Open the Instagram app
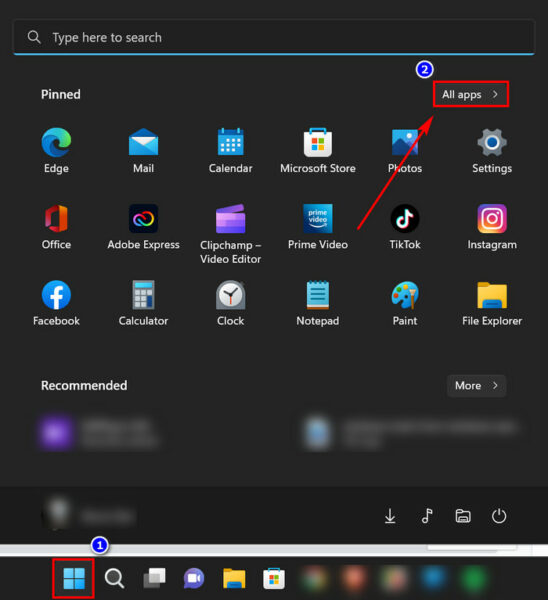This screenshot has width=548, height=600. (492, 227)
